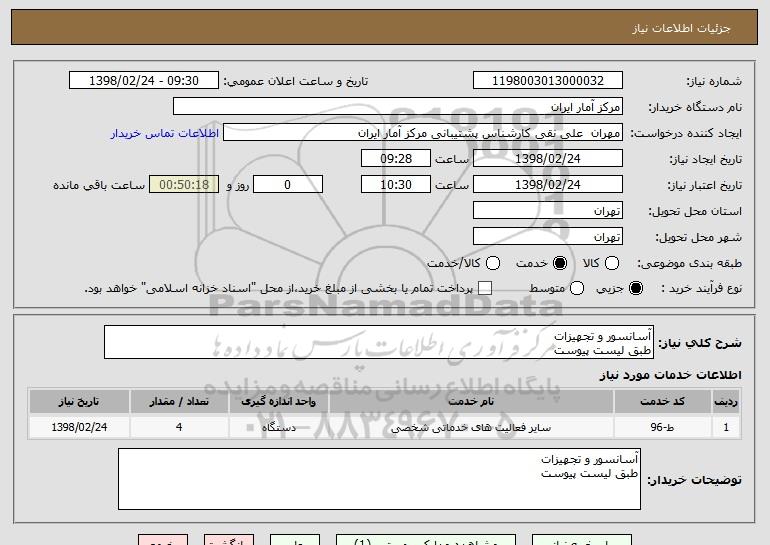Click the public announcement date field 09:30
Viewport: 770px width, 545px height.
144,81
